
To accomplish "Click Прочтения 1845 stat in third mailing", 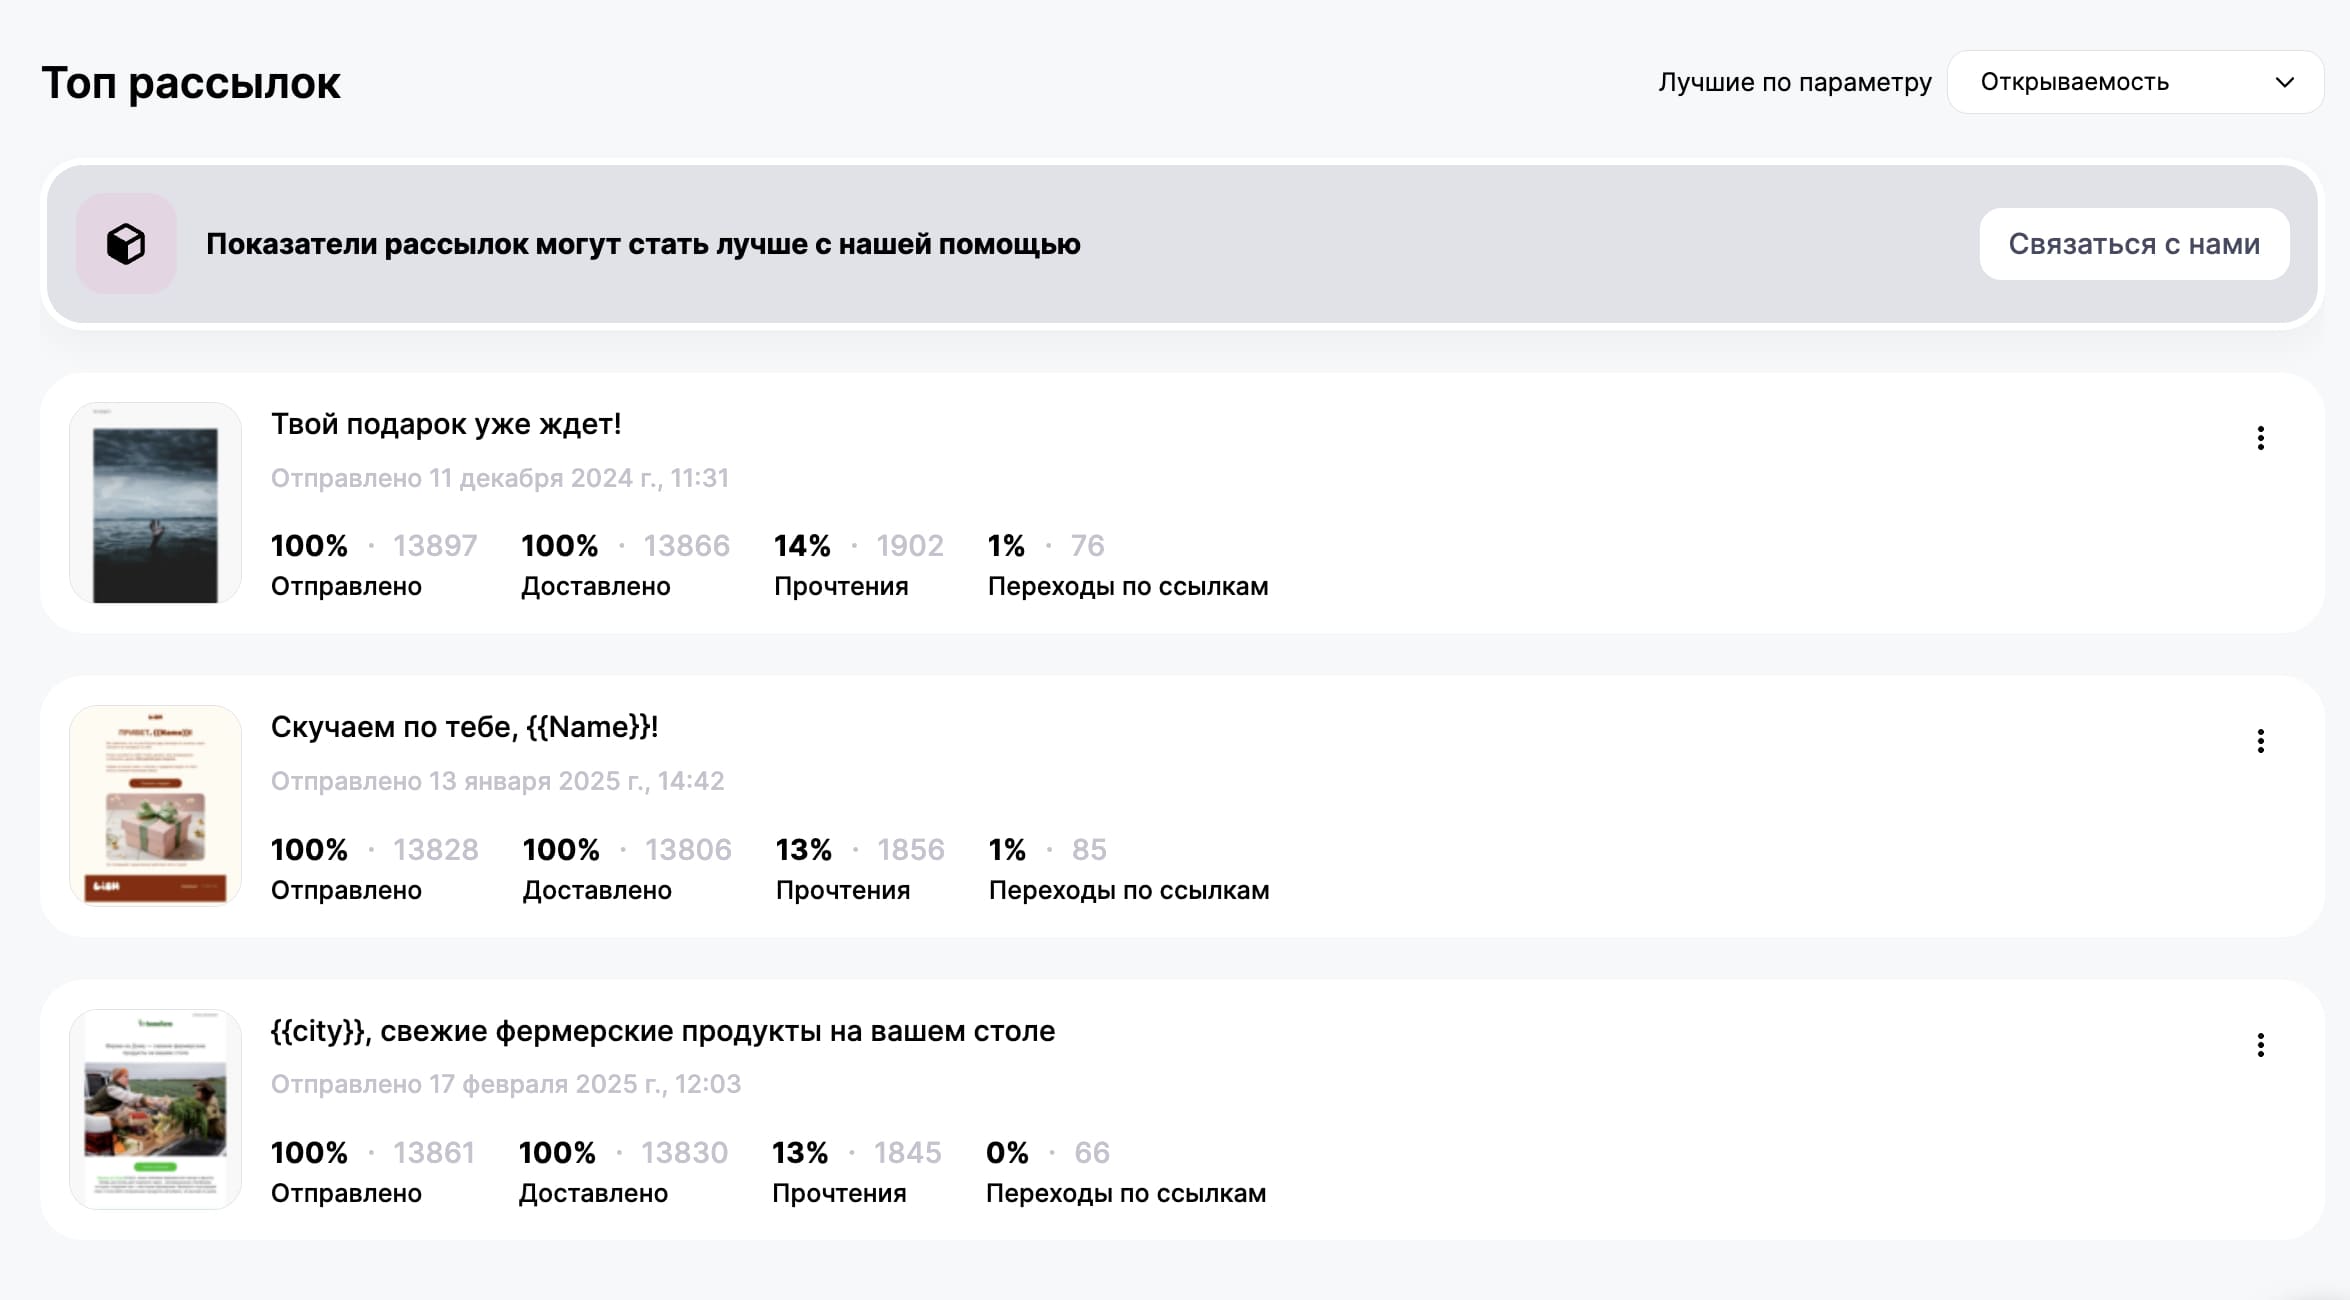I will 855,1172.
